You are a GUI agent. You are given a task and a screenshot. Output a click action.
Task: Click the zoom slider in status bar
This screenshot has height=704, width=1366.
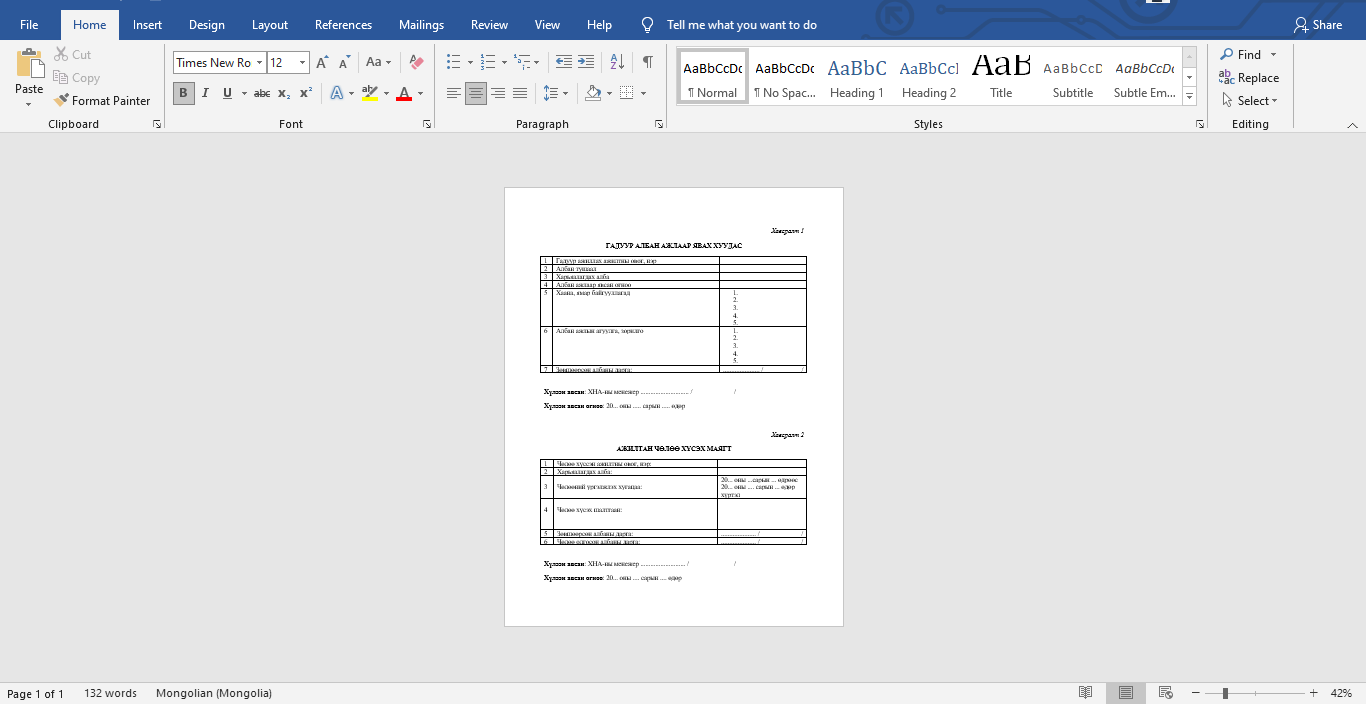coord(1225,693)
